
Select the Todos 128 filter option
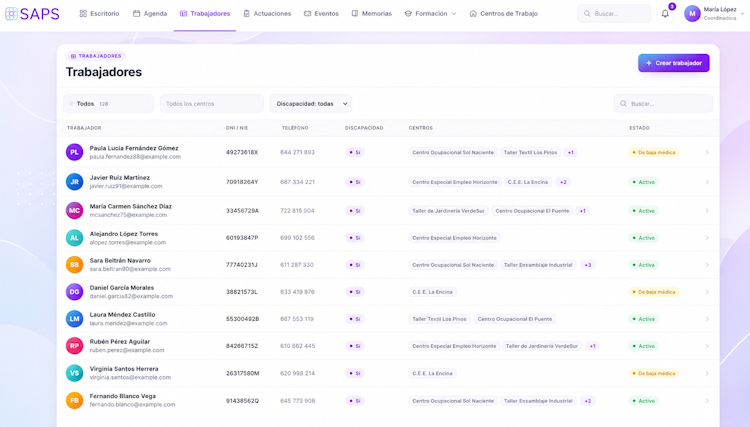coord(109,104)
